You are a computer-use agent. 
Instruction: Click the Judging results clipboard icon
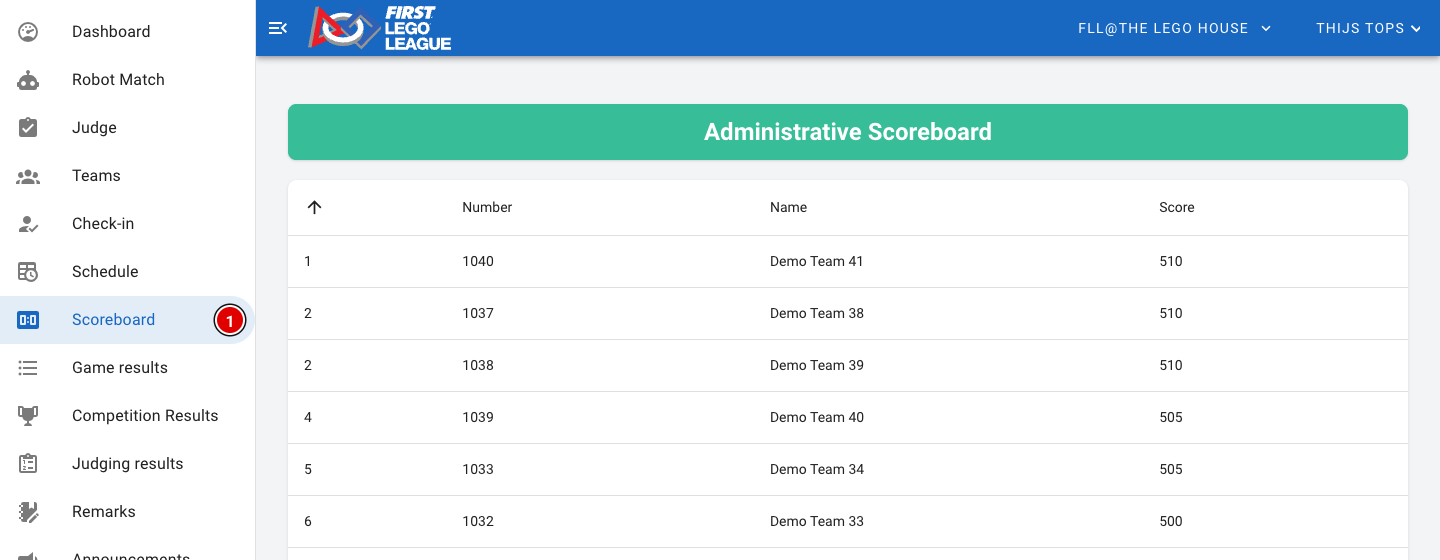pos(28,464)
